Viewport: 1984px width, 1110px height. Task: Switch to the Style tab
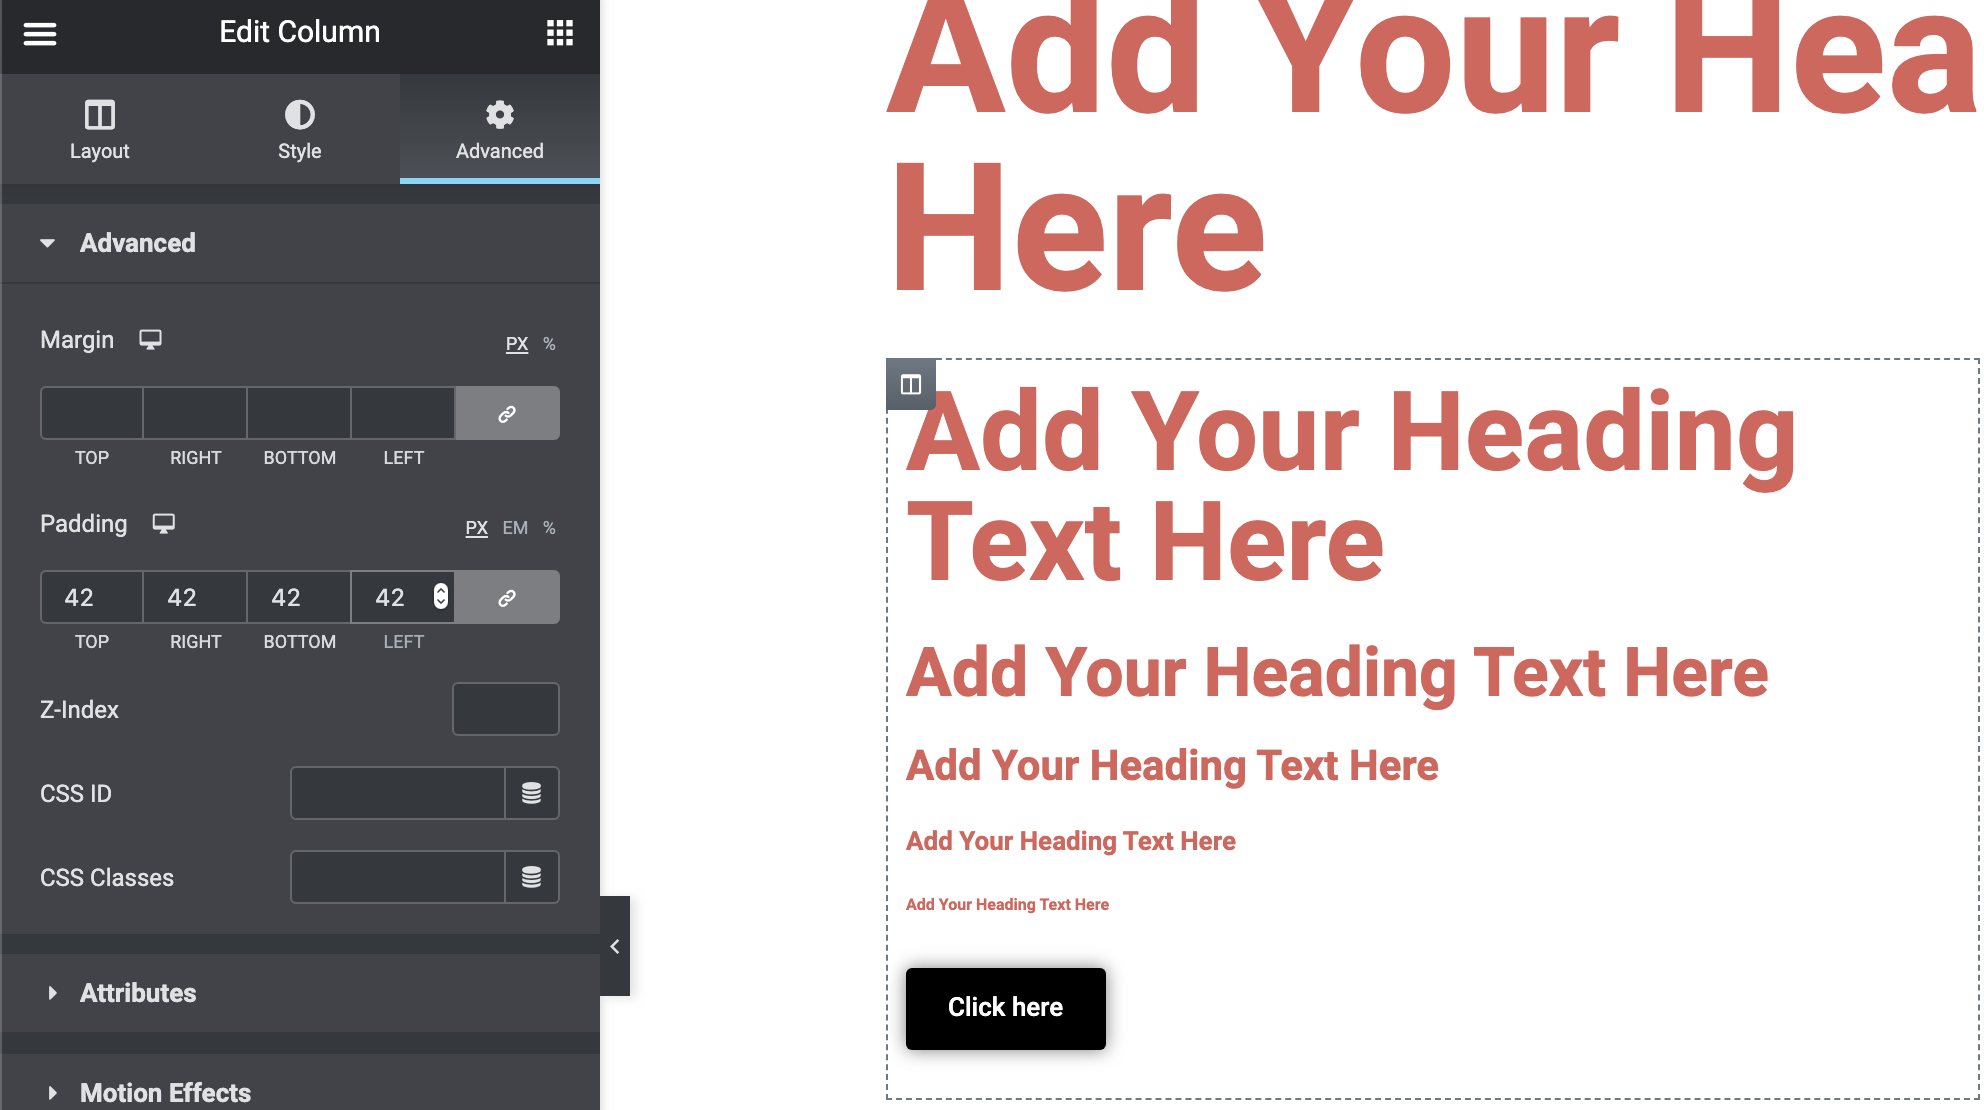pyautogui.click(x=300, y=129)
